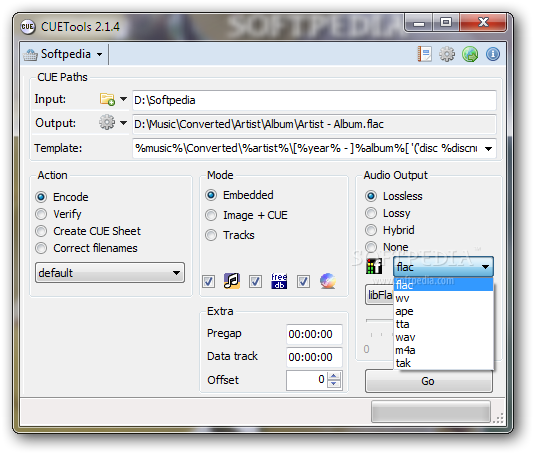Click the green globe update icon
The width and height of the screenshot is (534, 454).
pos(470,54)
